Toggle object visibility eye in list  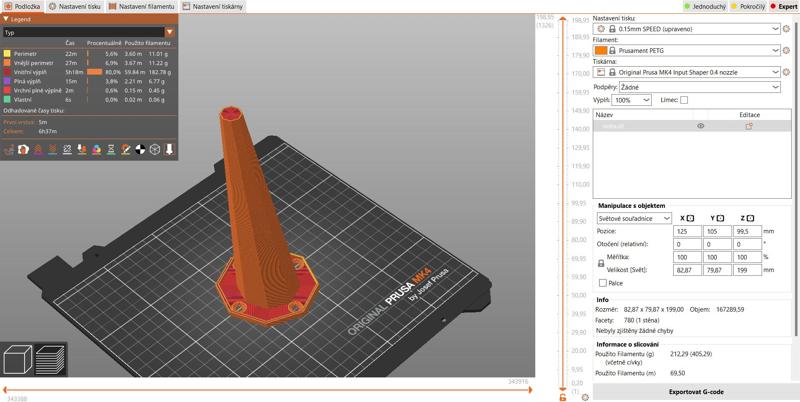point(701,126)
